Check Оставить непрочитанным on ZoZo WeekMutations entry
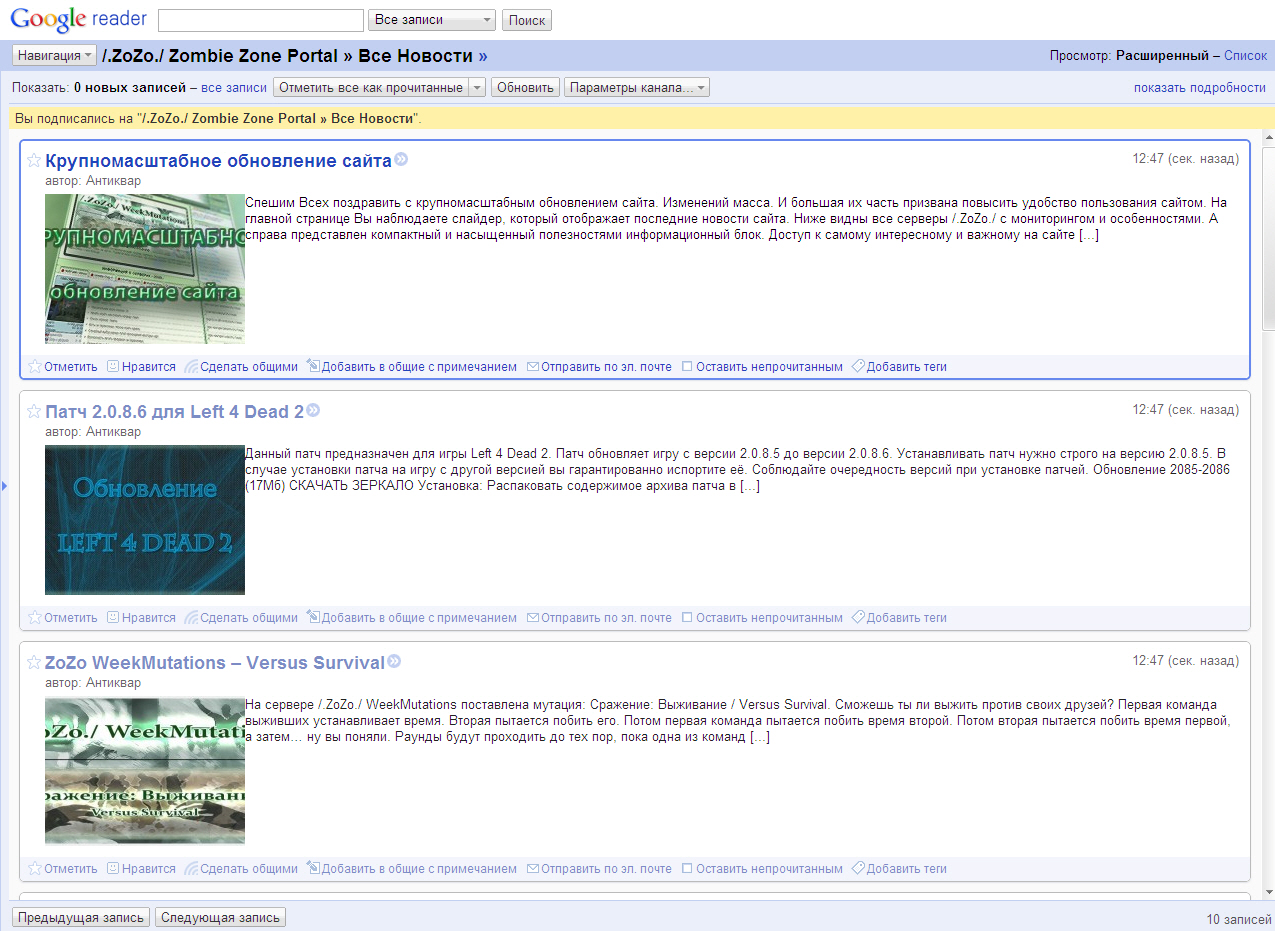 click(687, 869)
